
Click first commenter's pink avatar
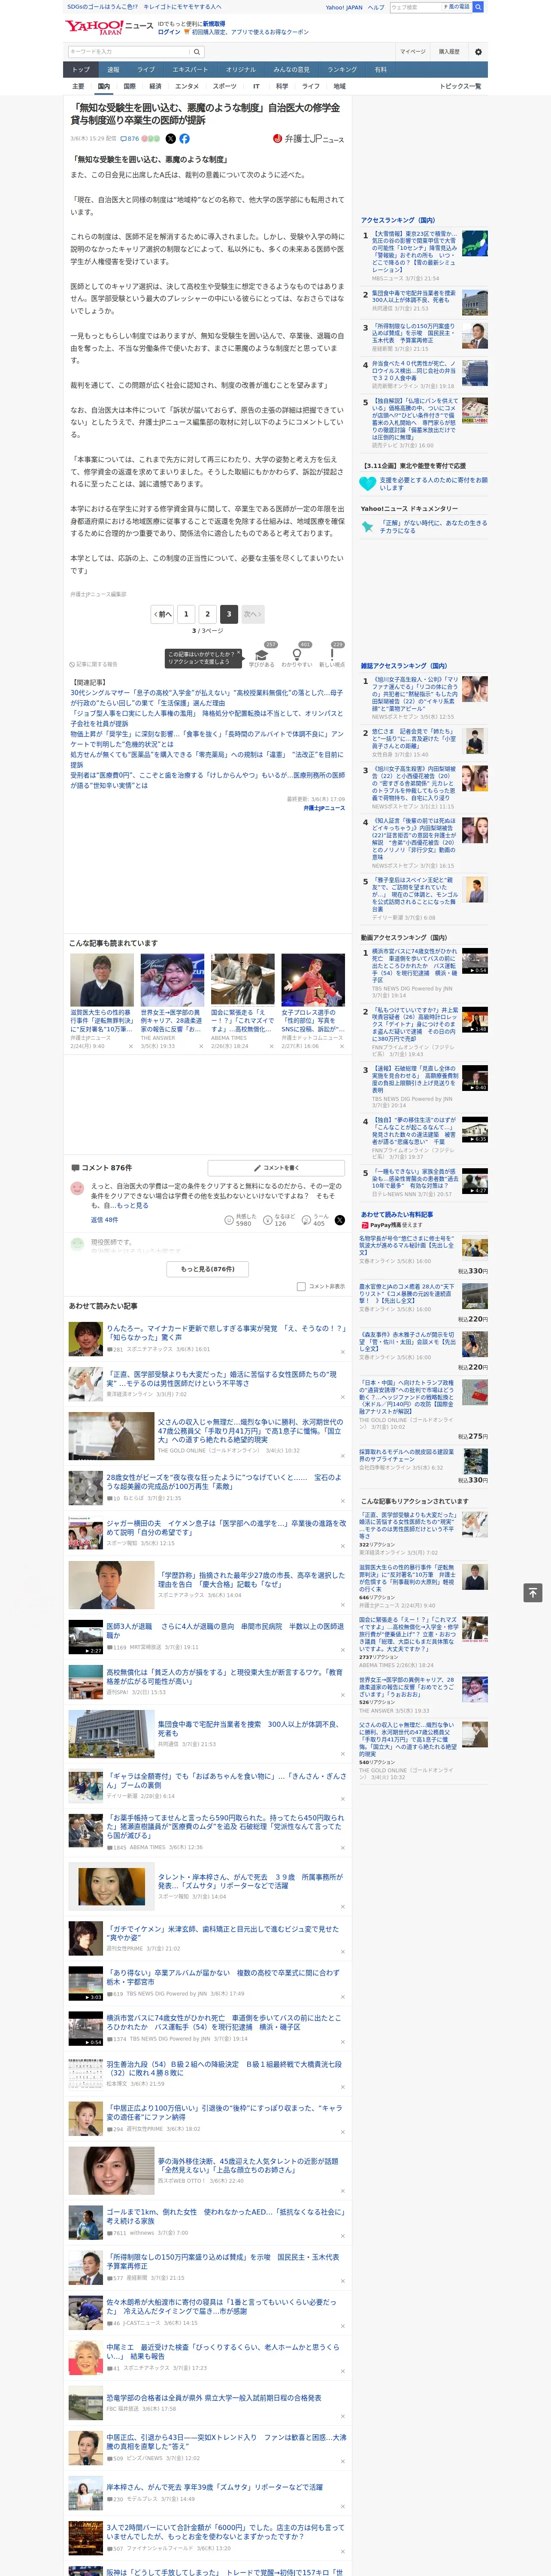coord(77,1188)
